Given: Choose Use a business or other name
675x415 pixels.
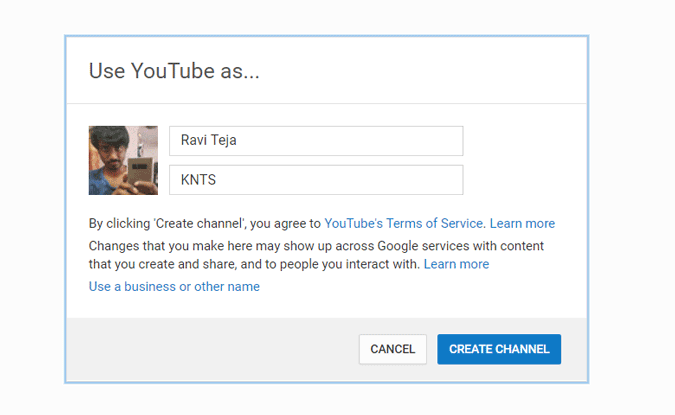Looking at the screenshot, I should (x=174, y=287).
